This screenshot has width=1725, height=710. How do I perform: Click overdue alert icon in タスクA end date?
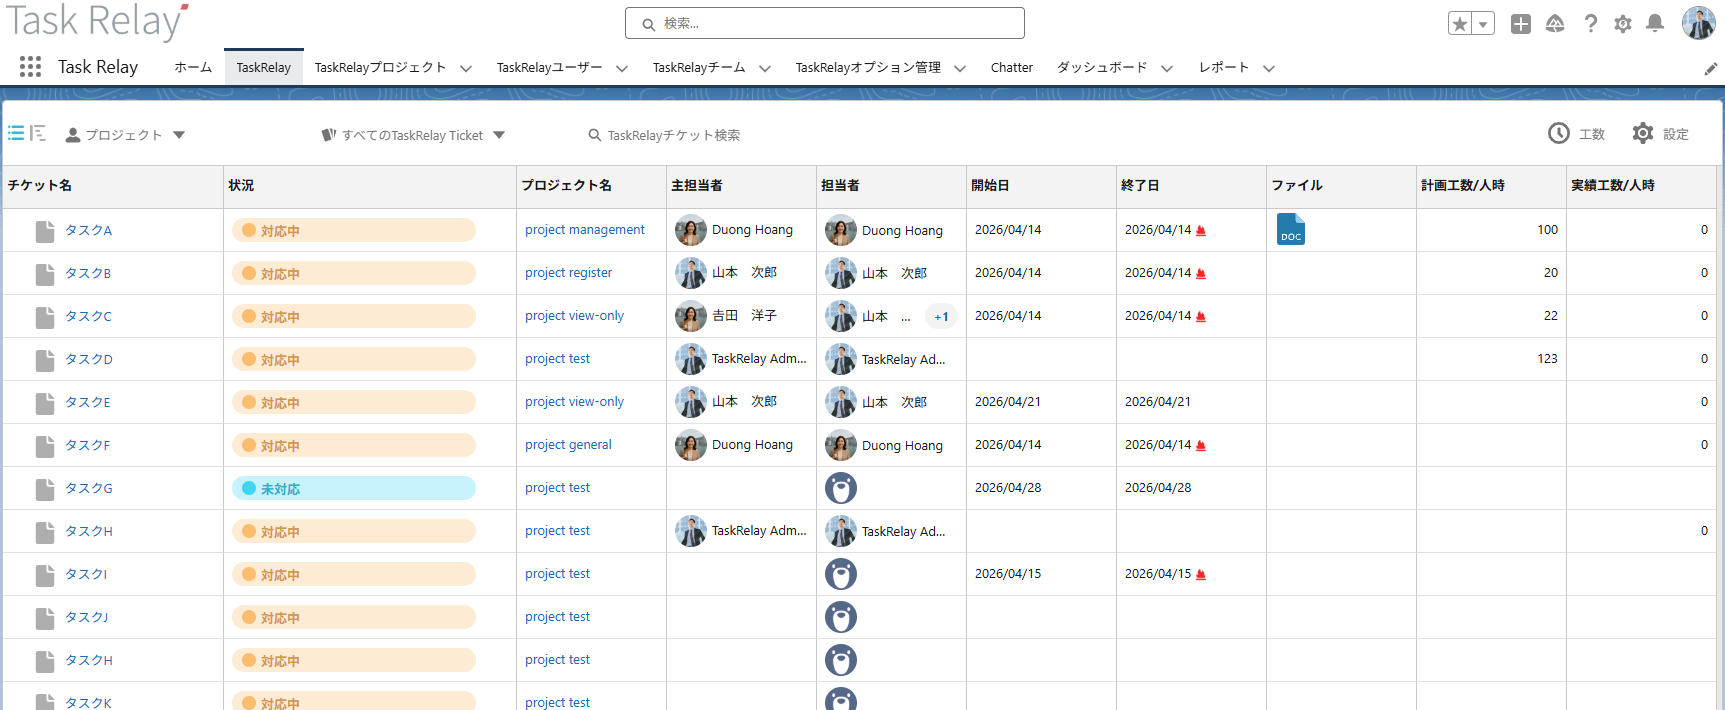tap(1201, 230)
